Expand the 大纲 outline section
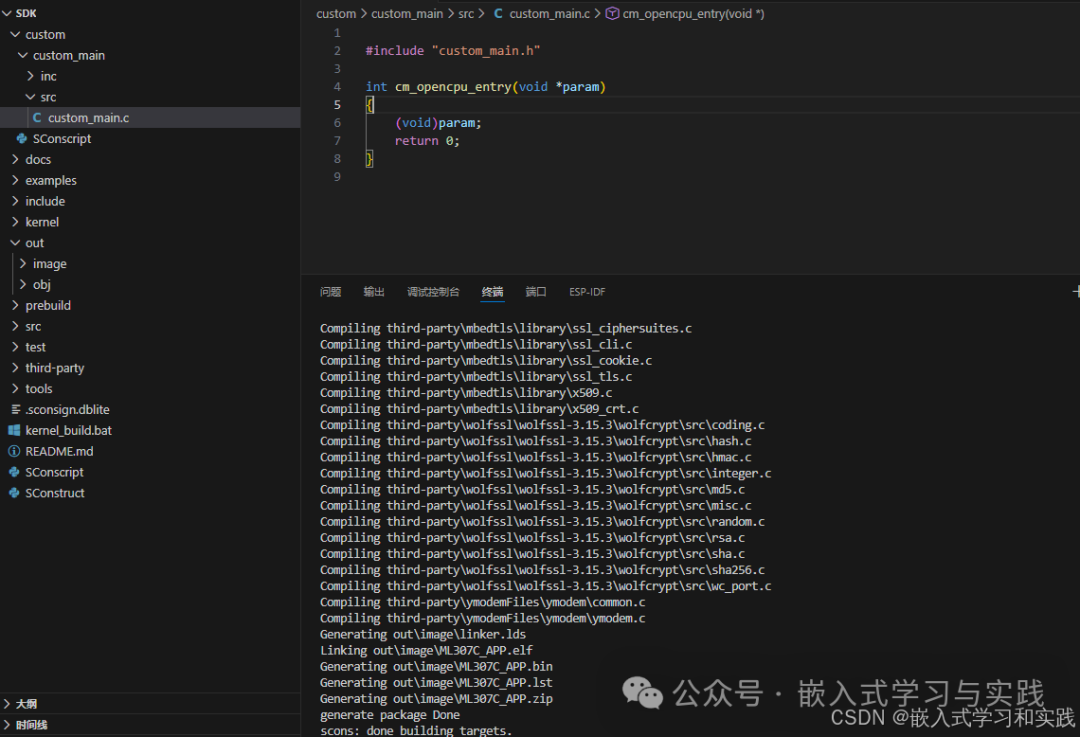This screenshot has height=737, width=1080. (x=7, y=704)
